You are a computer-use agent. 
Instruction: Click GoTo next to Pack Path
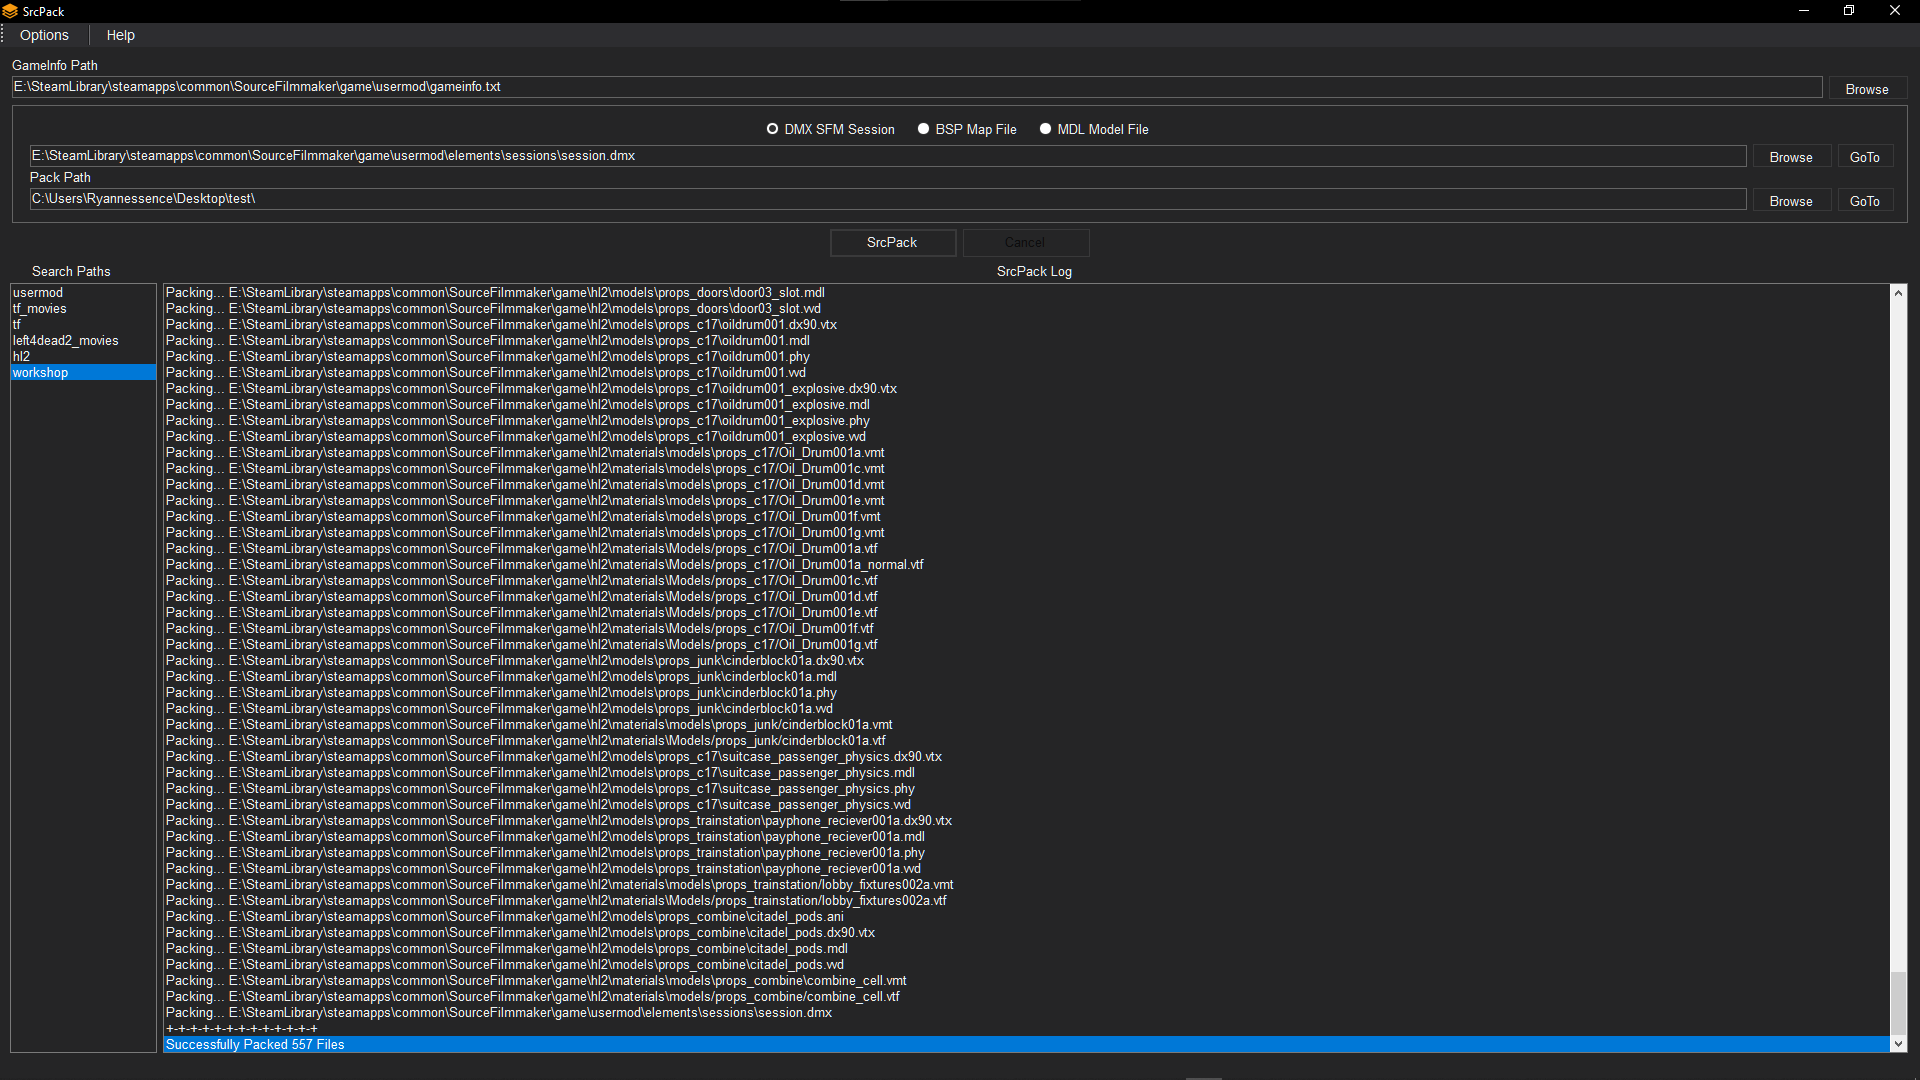(x=1864, y=201)
